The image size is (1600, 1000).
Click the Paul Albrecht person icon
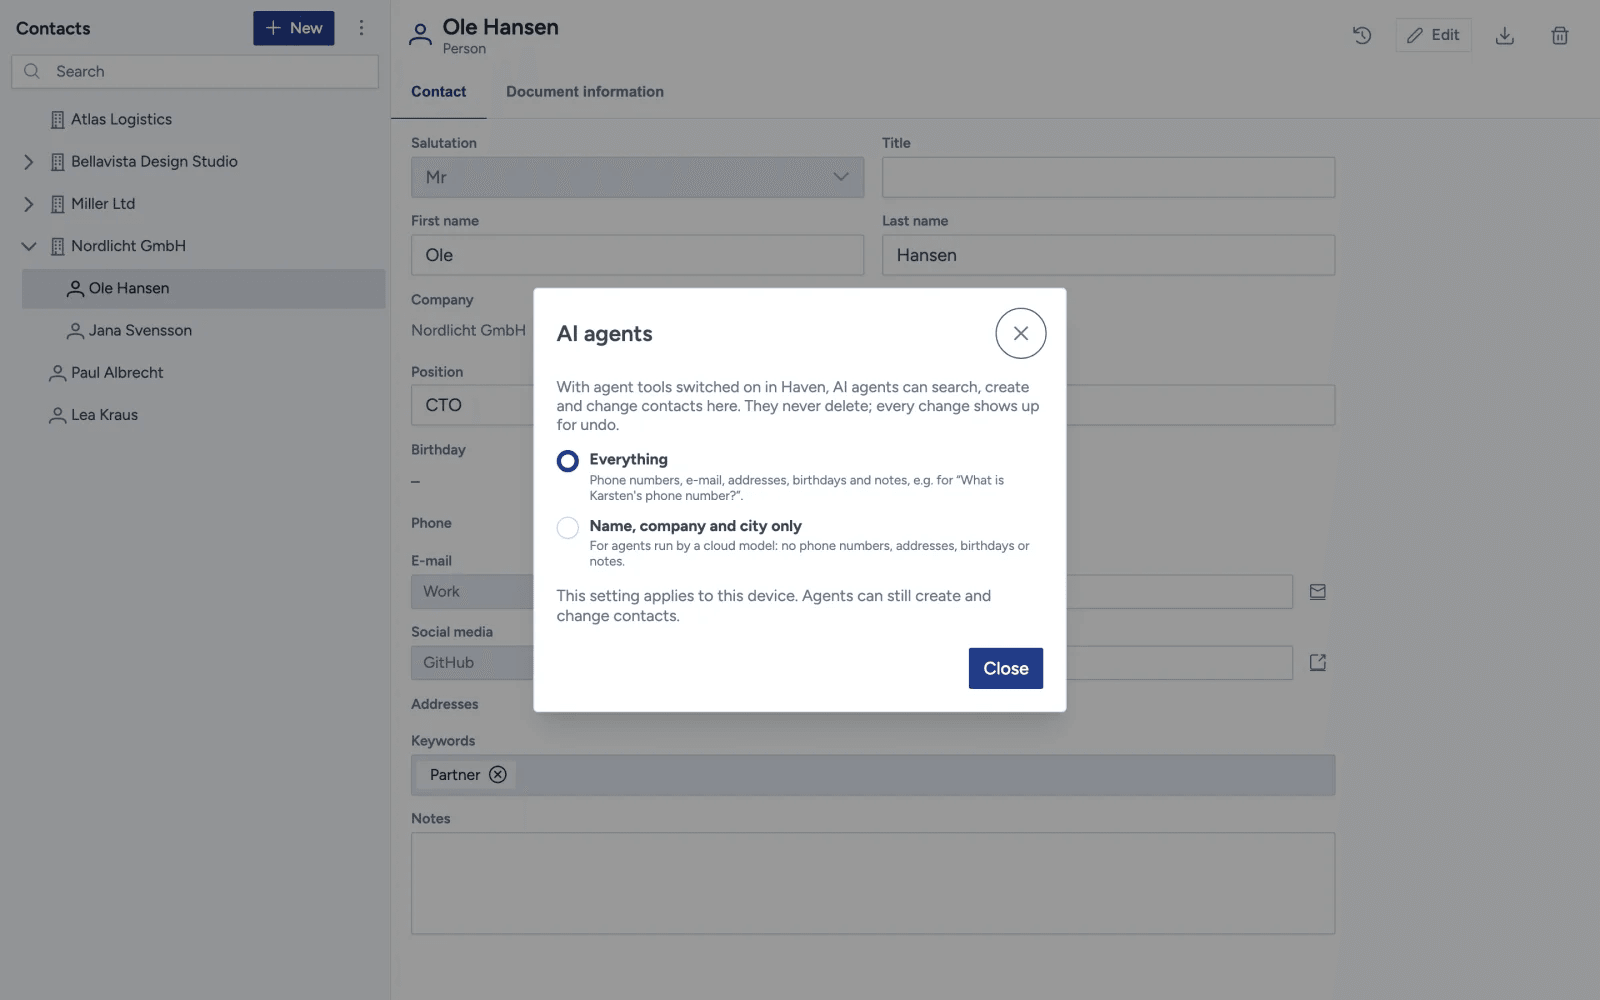click(x=57, y=373)
